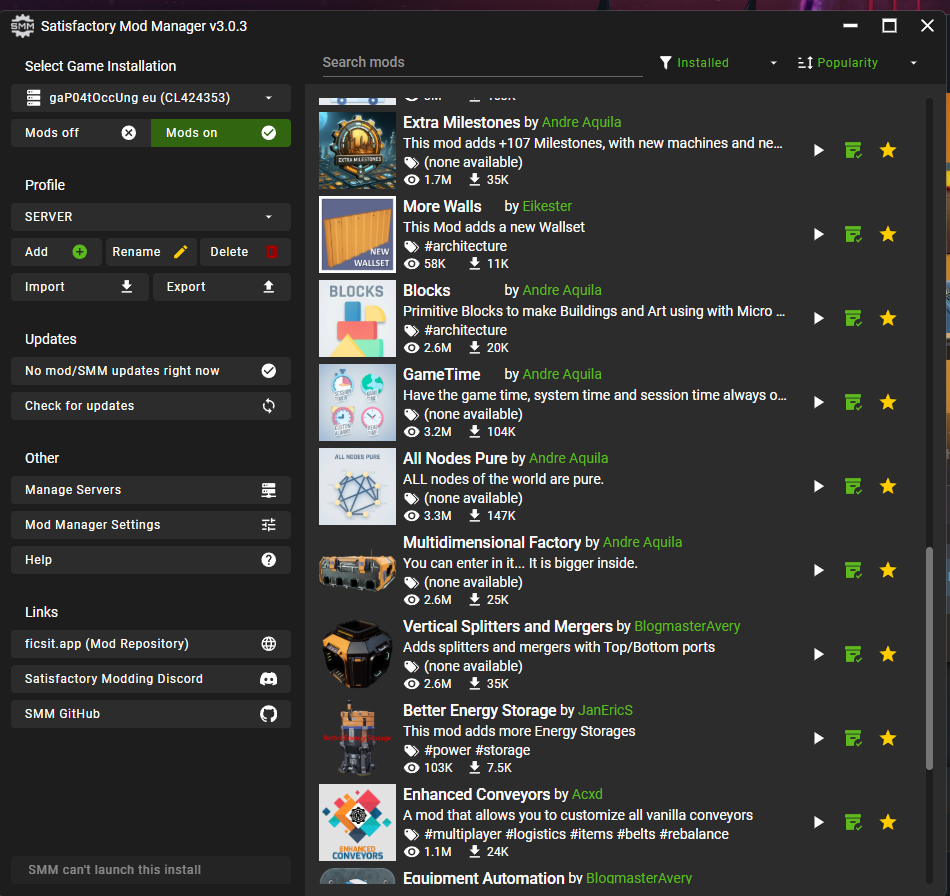
Task: Click the play arrow for More Walls
Action: coord(819,234)
